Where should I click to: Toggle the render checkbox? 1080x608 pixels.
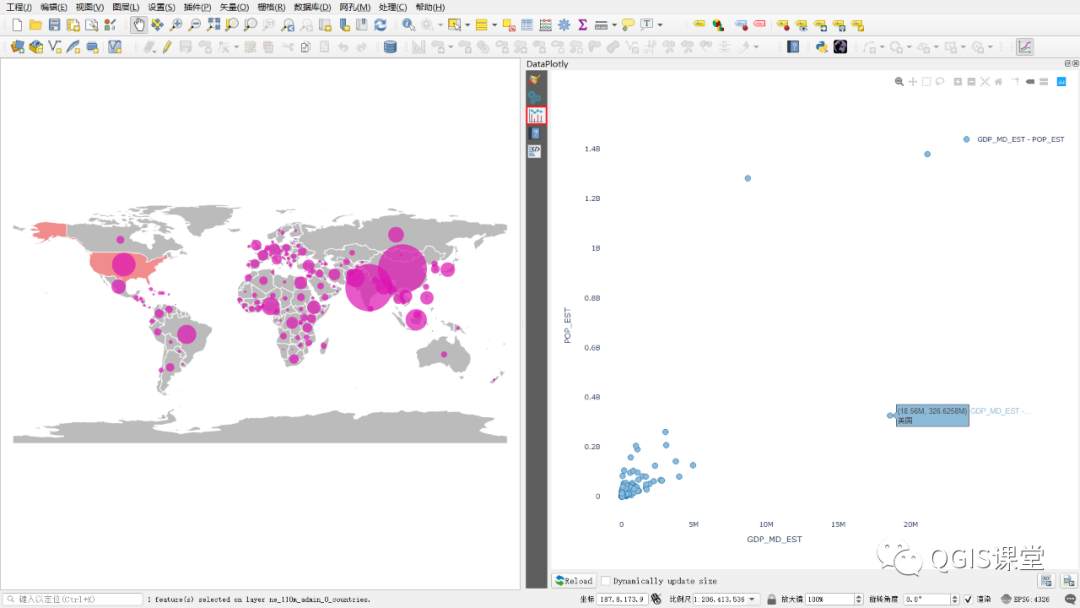click(968, 599)
